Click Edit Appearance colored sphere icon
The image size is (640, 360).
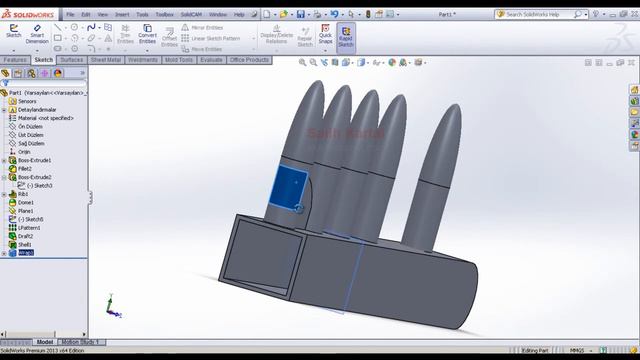point(392,62)
